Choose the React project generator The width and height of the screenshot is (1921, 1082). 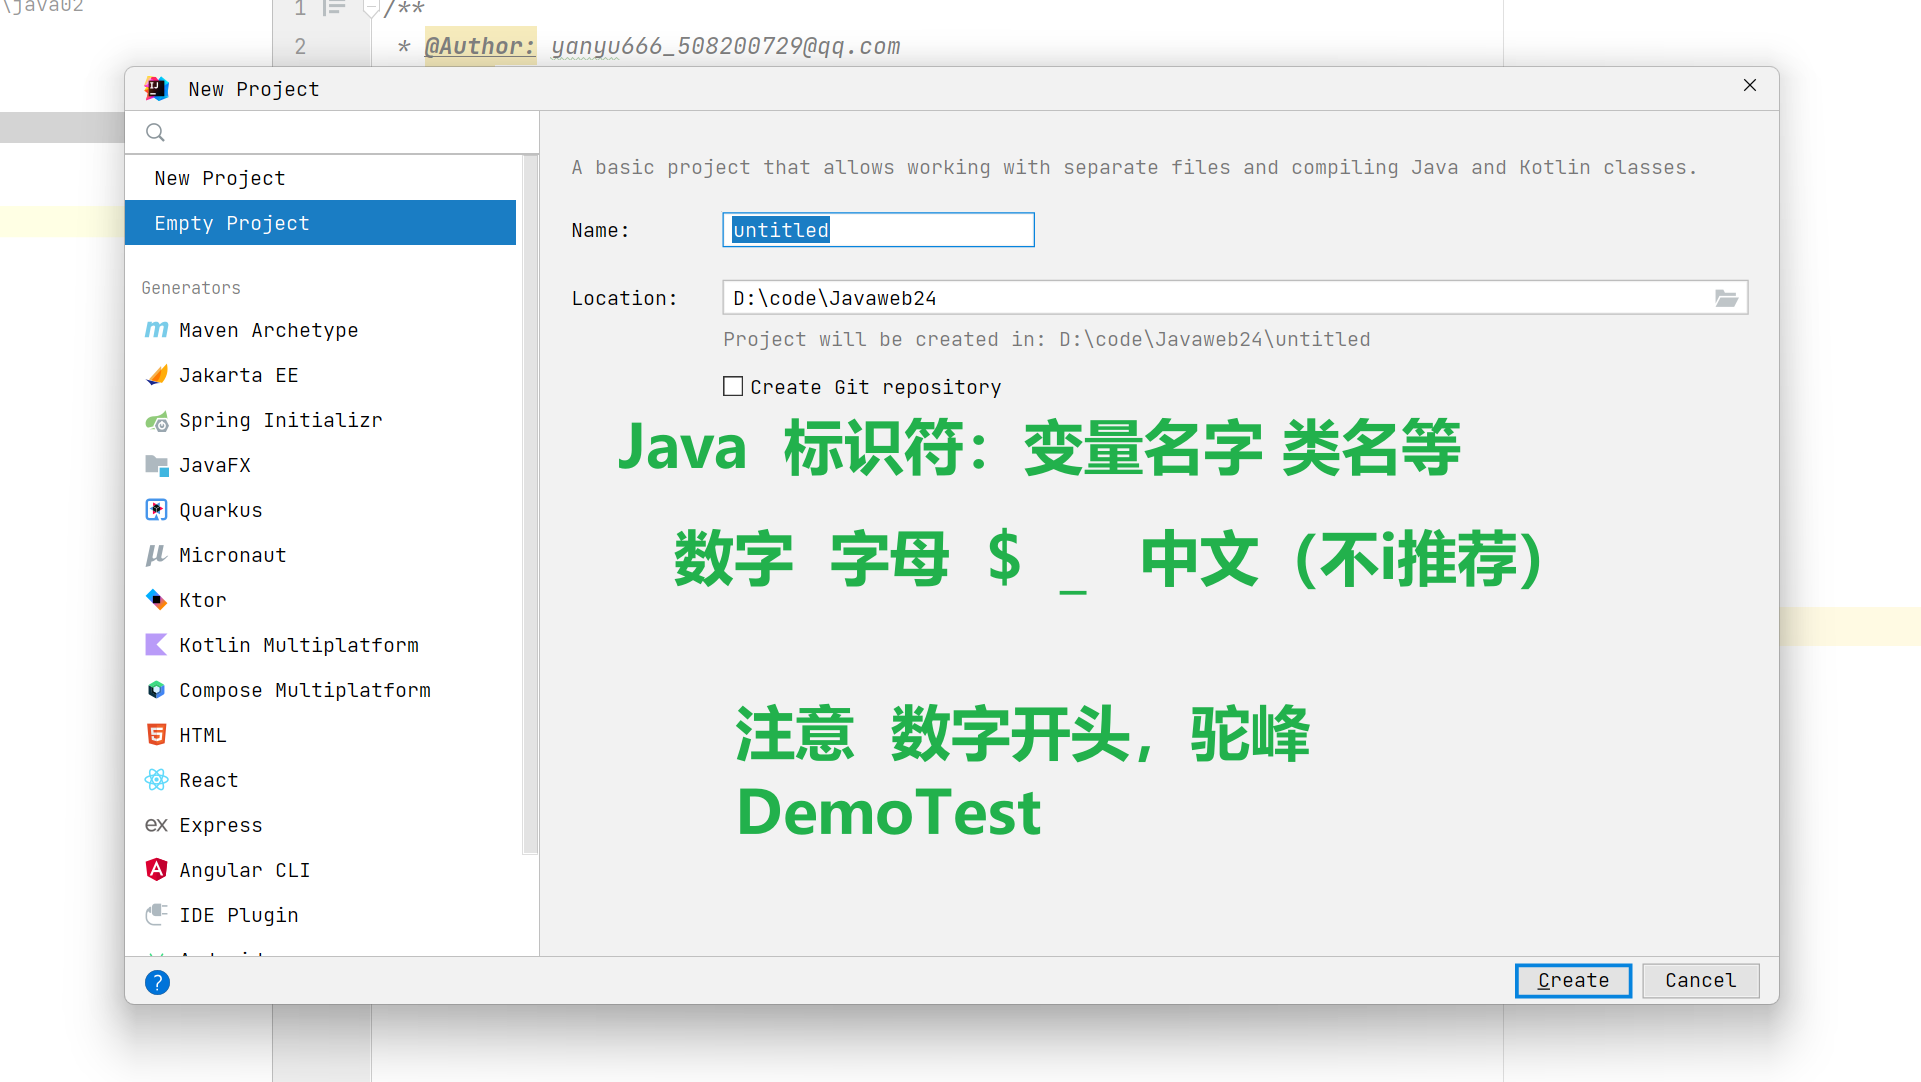point(208,780)
